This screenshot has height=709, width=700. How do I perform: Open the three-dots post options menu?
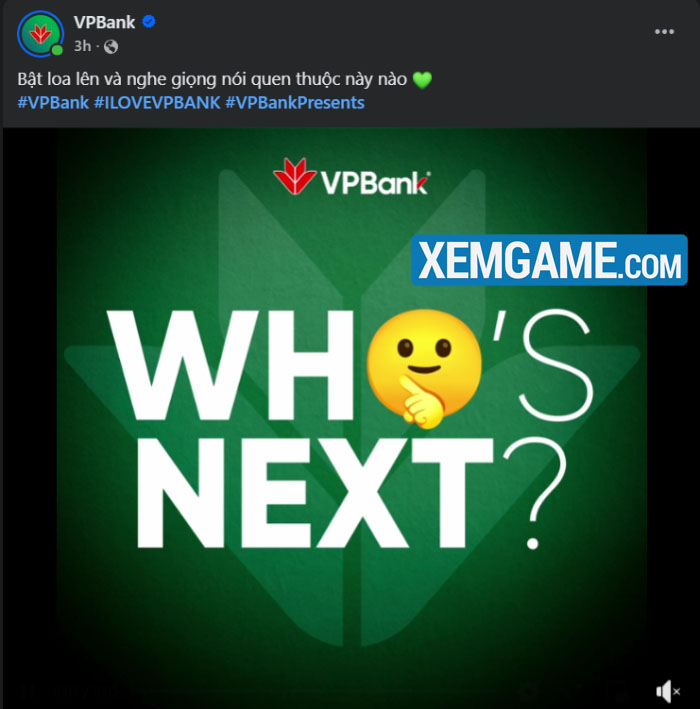[x=664, y=32]
